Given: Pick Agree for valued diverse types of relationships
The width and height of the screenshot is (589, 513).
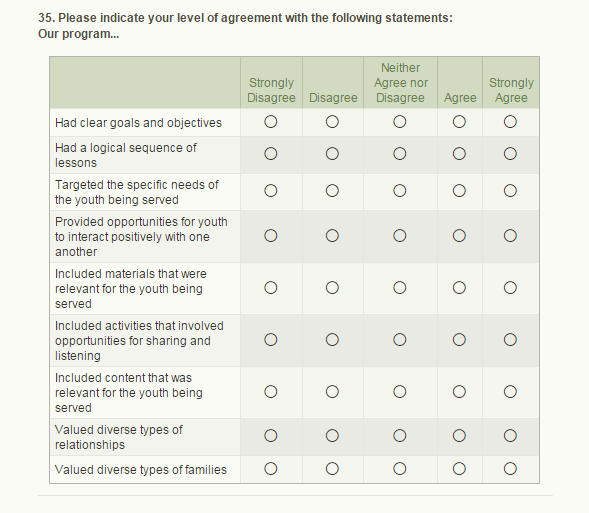Looking at the screenshot, I should (459, 436).
